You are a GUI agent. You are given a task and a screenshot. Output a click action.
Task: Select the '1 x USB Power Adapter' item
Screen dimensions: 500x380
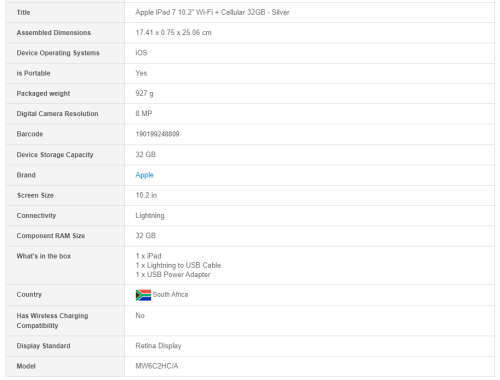click(x=173, y=275)
